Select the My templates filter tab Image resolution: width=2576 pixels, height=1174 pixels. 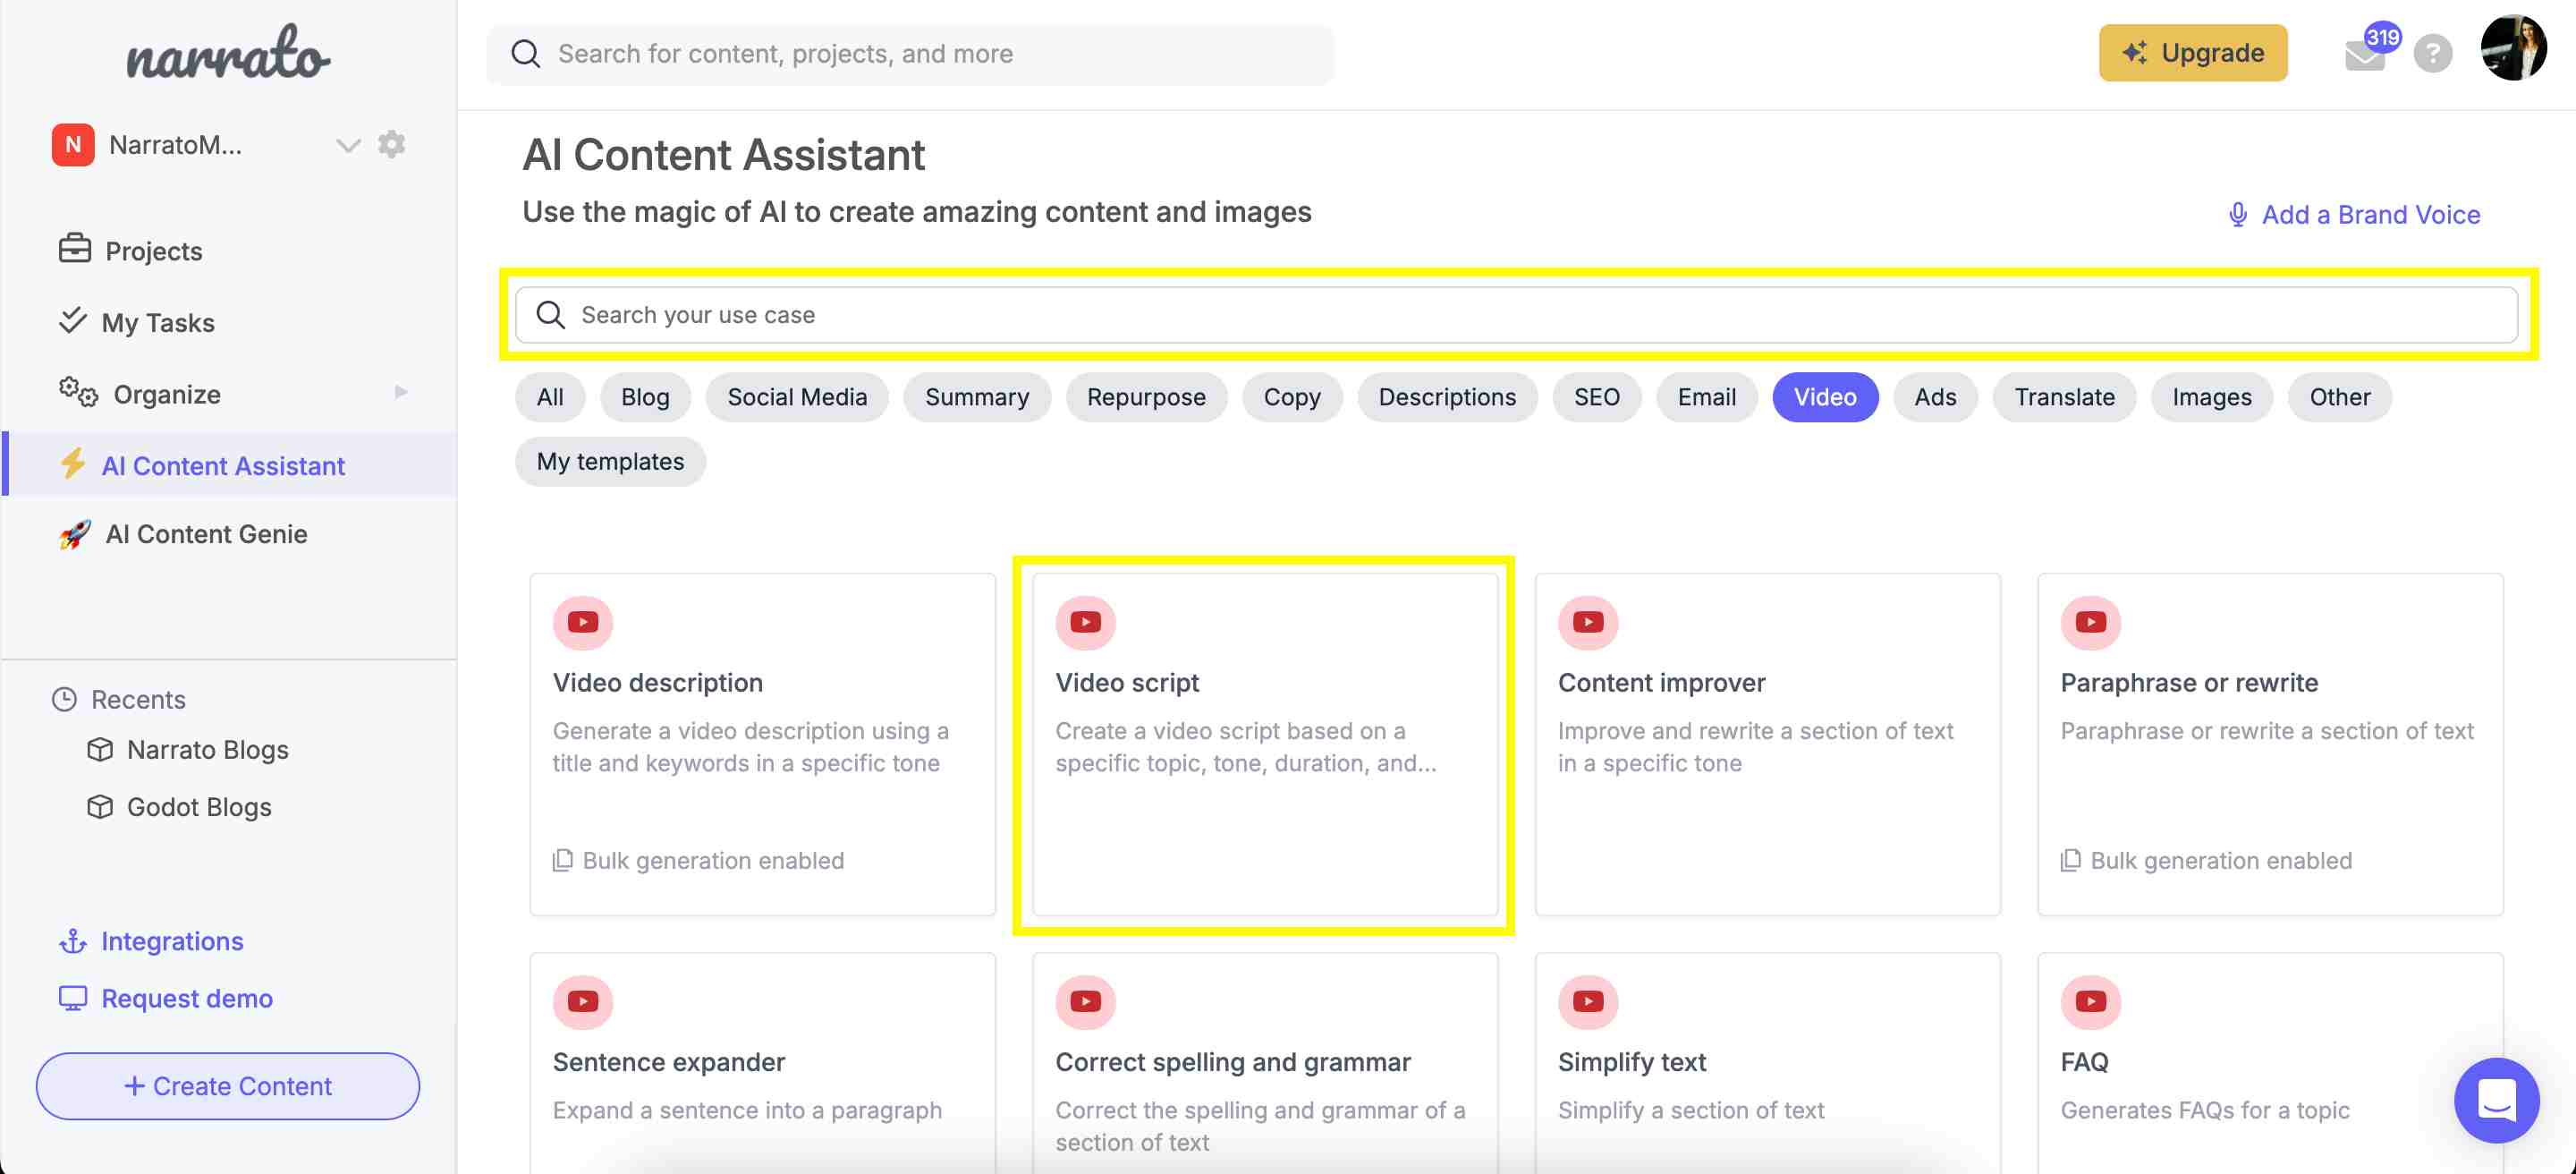610,461
